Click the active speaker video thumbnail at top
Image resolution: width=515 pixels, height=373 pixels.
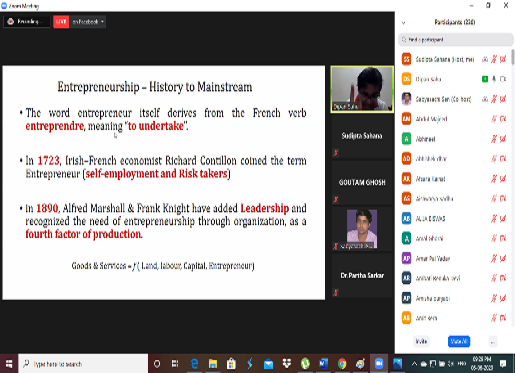tap(362, 89)
